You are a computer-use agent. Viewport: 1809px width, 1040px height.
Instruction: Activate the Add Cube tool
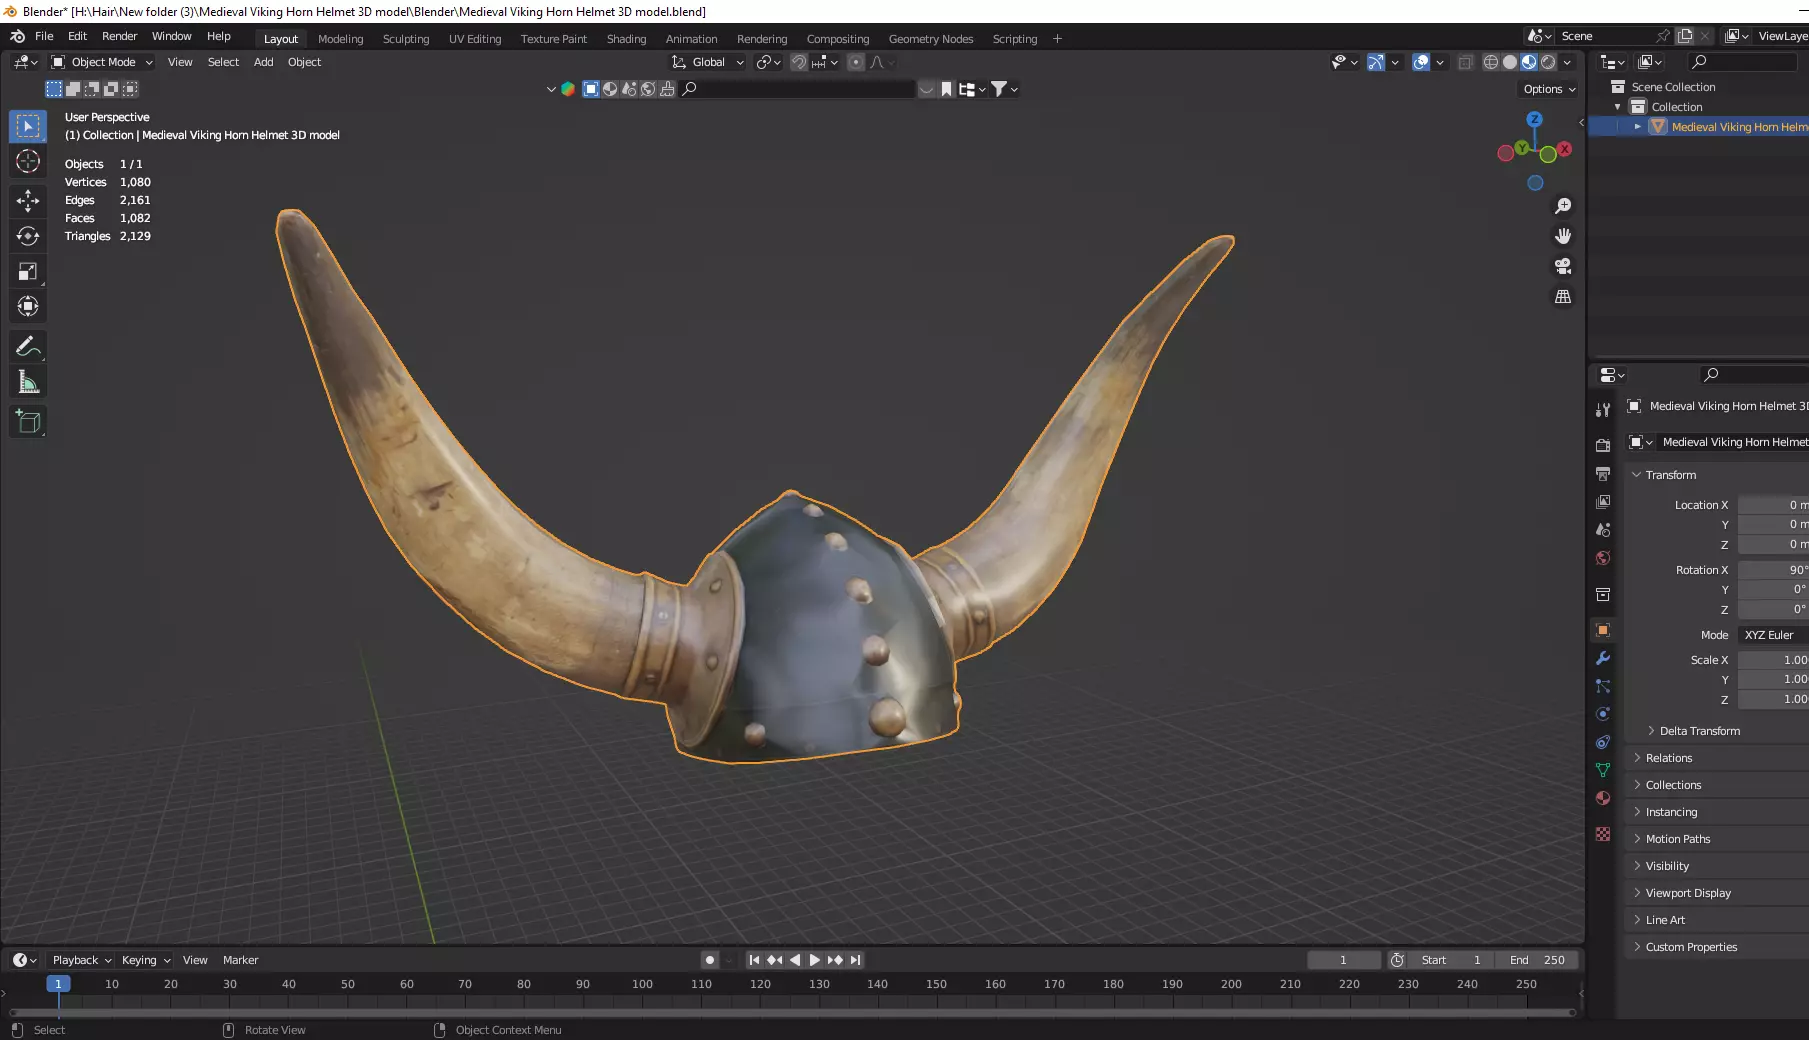click(x=28, y=421)
